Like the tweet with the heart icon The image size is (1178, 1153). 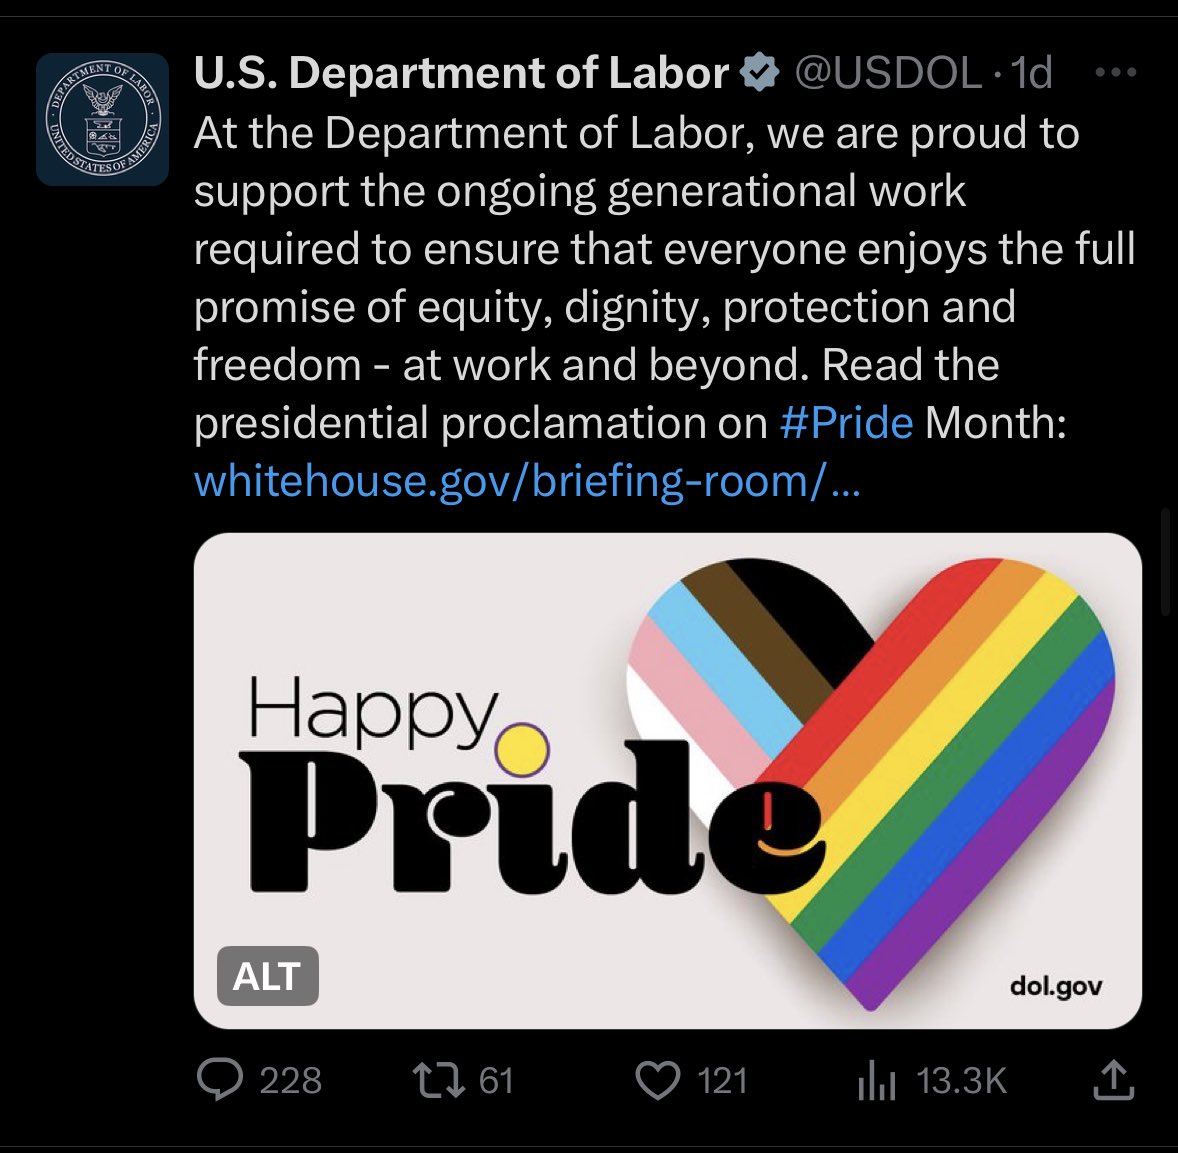click(657, 1081)
